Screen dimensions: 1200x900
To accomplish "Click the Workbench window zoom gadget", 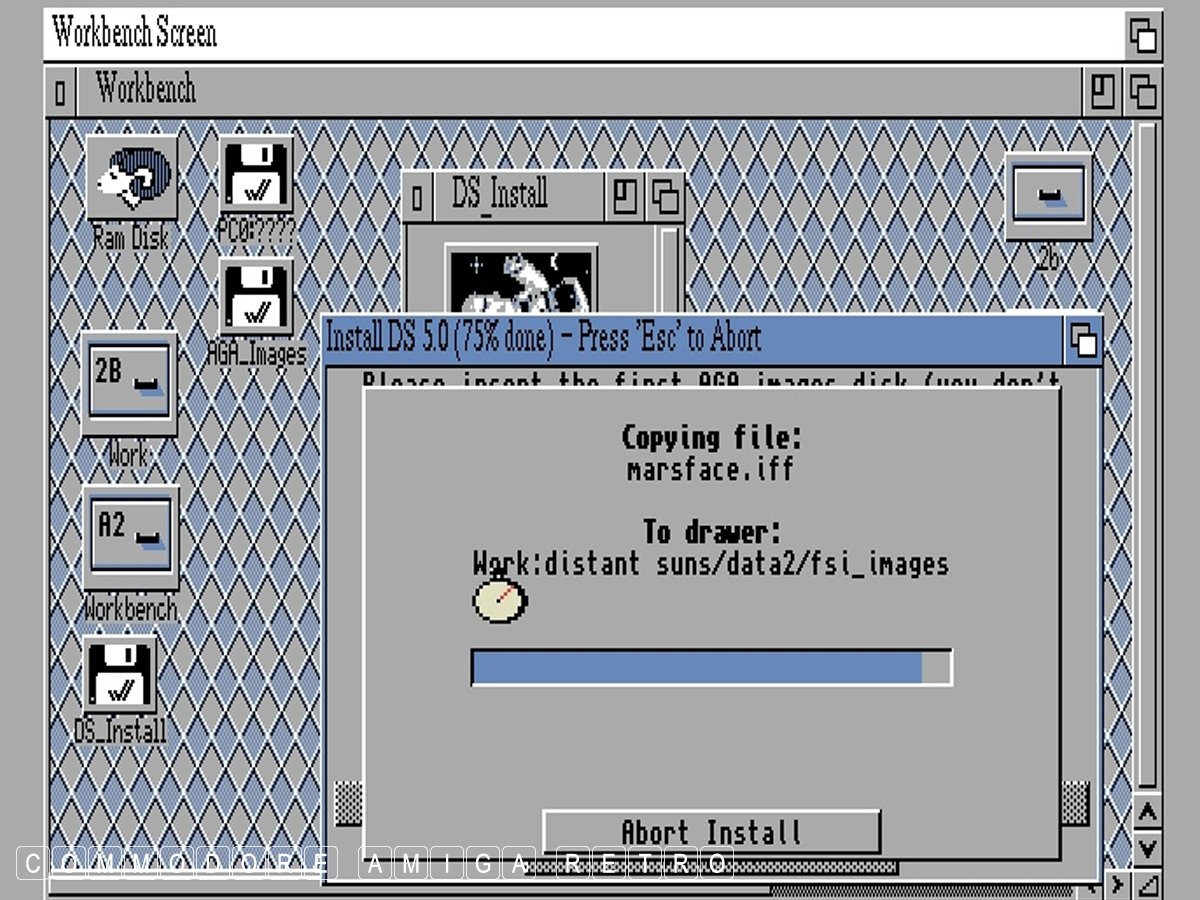I will click(x=1103, y=92).
